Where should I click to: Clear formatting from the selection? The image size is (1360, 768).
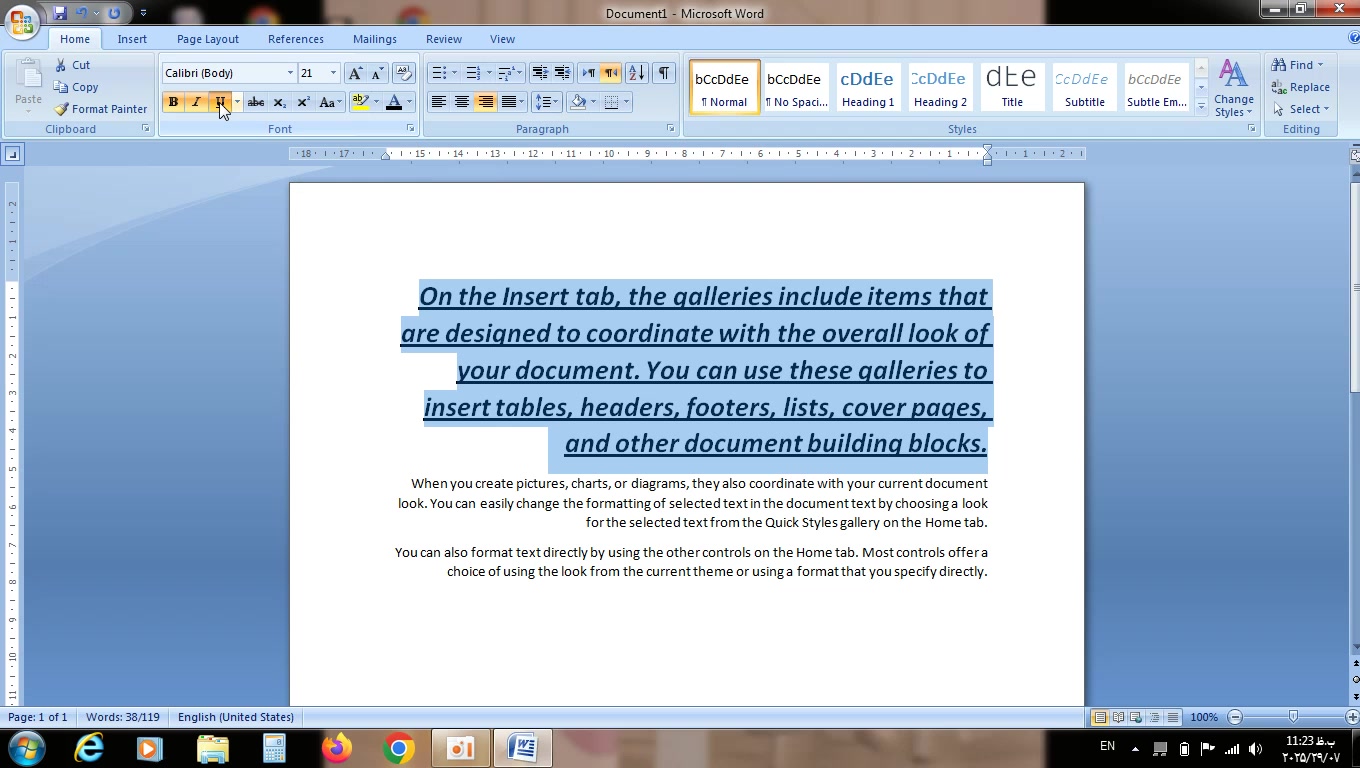[404, 73]
